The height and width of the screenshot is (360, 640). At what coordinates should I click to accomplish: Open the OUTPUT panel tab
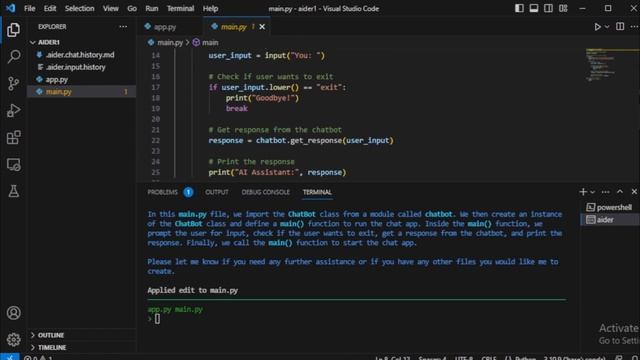click(217, 192)
